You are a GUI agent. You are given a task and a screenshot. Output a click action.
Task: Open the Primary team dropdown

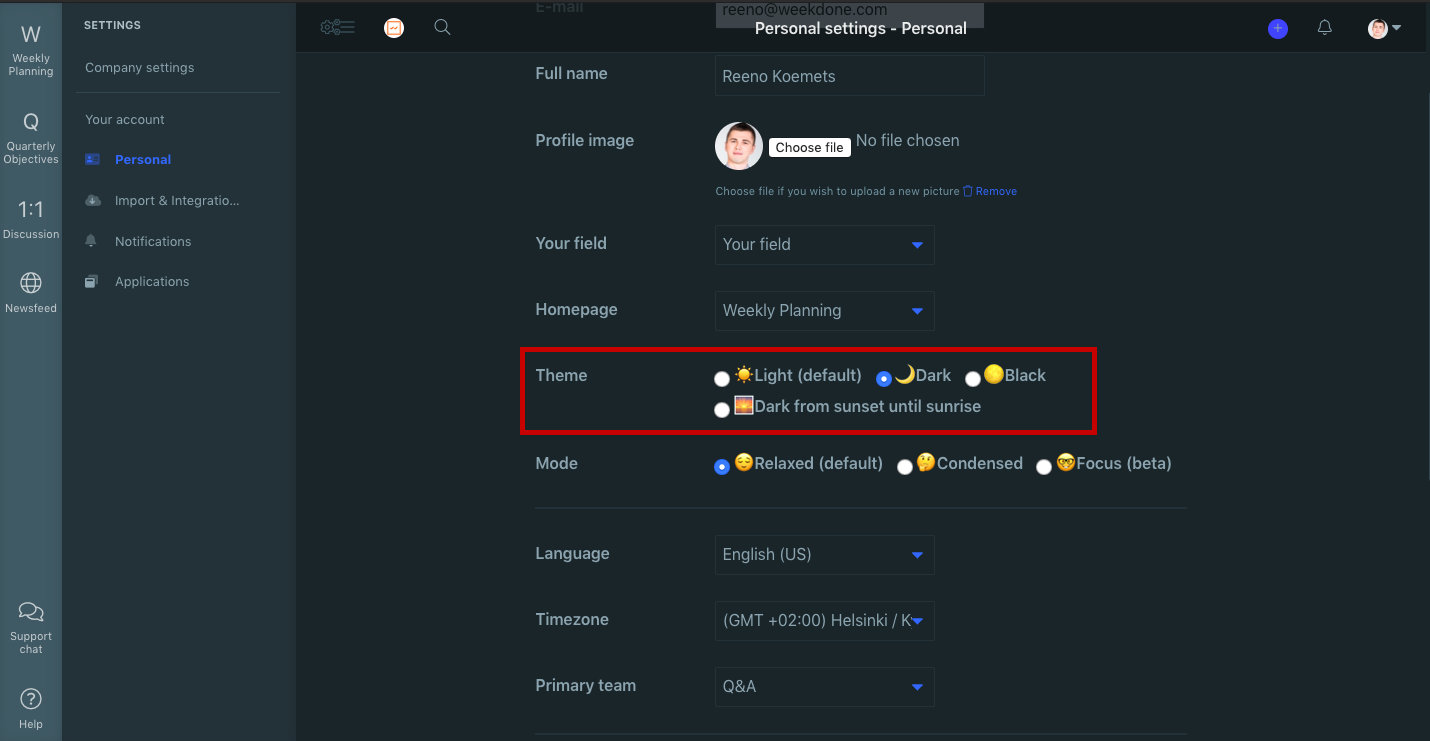tap(824, 687)
